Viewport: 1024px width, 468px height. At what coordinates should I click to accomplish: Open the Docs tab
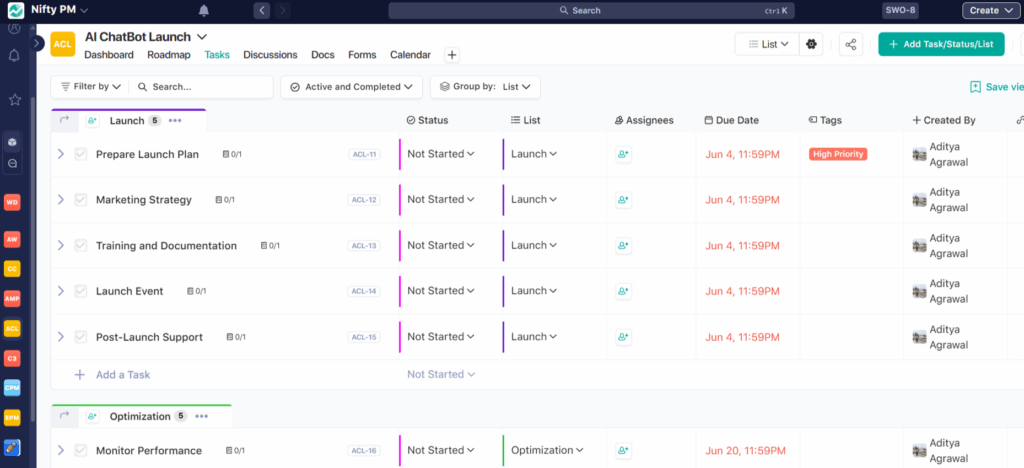(323, 55)
